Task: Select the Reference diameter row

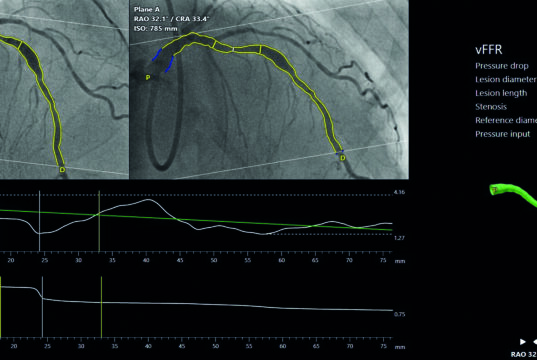Action: pos(506,121)
